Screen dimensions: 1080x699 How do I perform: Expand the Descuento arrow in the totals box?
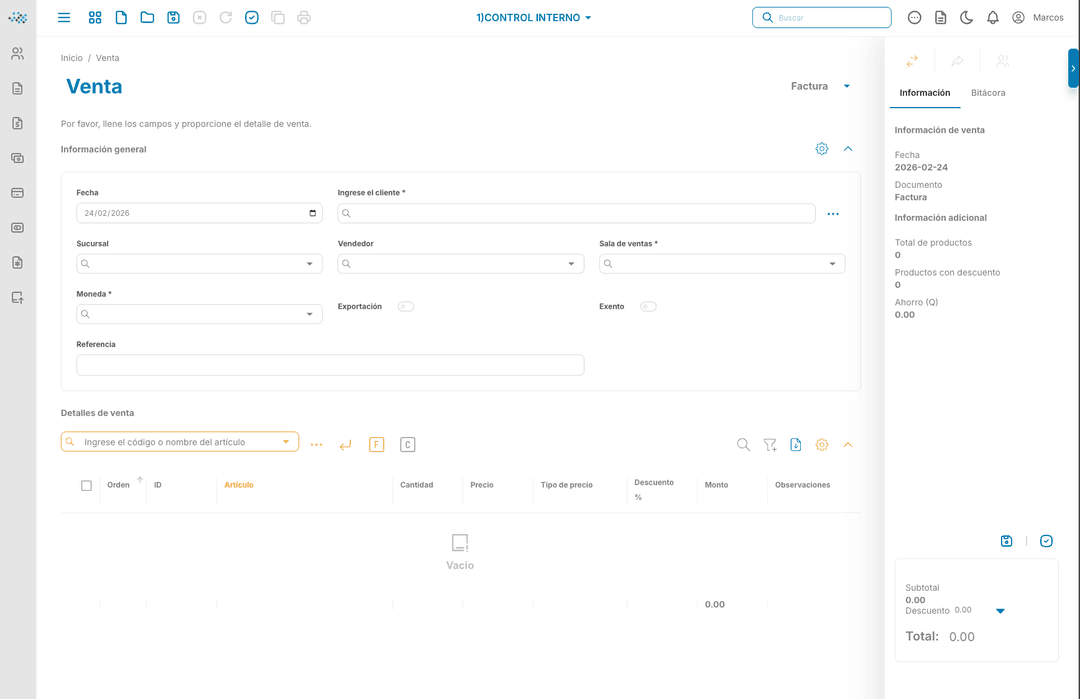(1000, 611)
